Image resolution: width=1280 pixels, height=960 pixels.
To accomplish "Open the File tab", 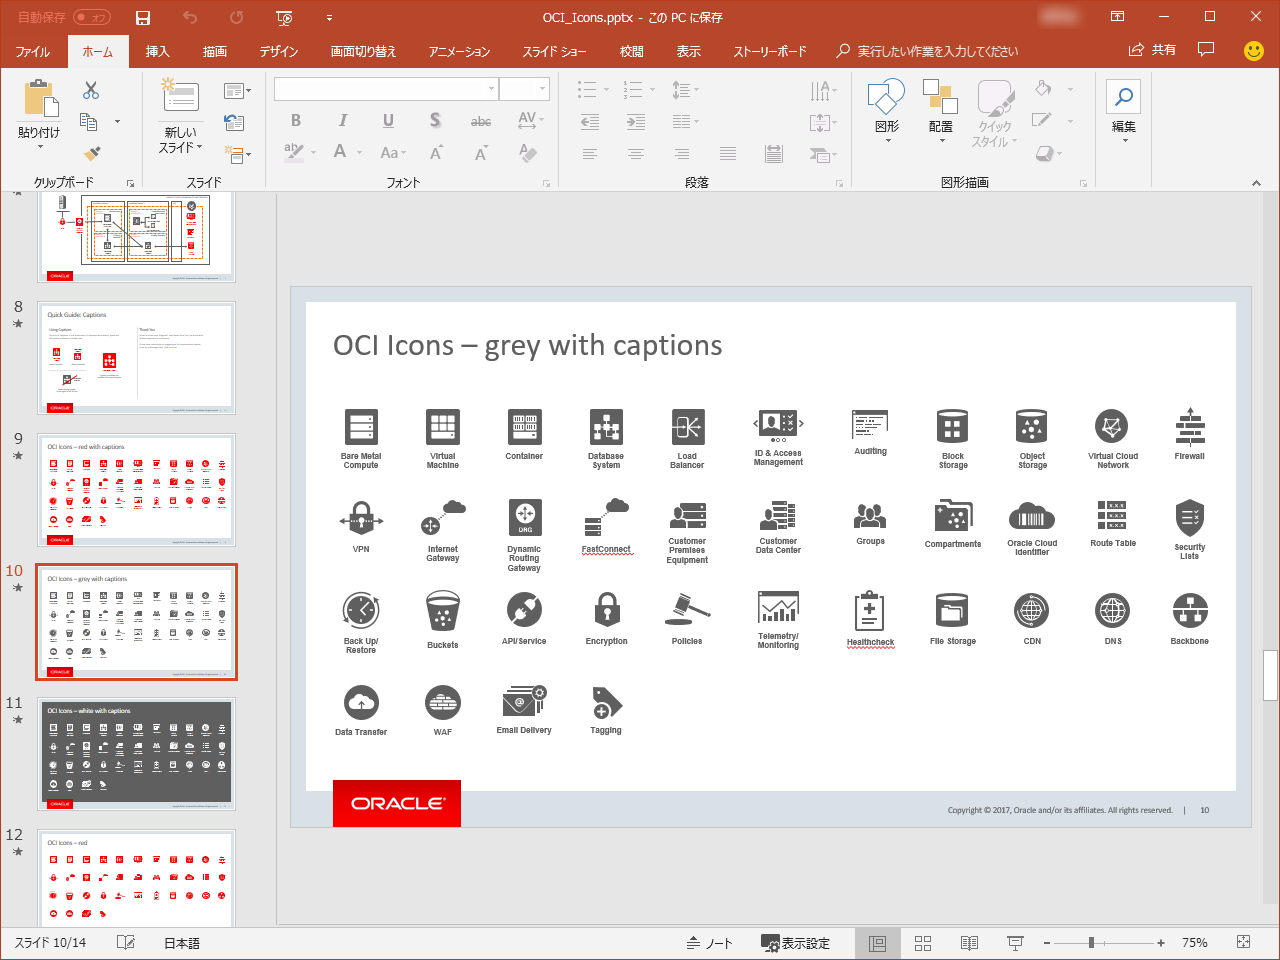I will (33, 51).
